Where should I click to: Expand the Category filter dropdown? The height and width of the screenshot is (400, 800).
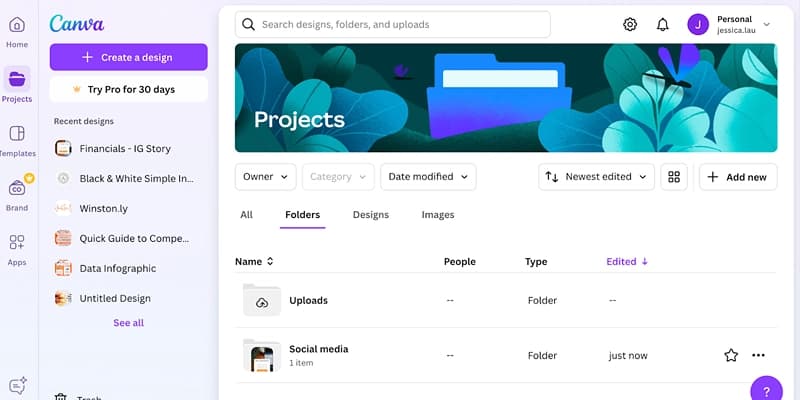338,177
